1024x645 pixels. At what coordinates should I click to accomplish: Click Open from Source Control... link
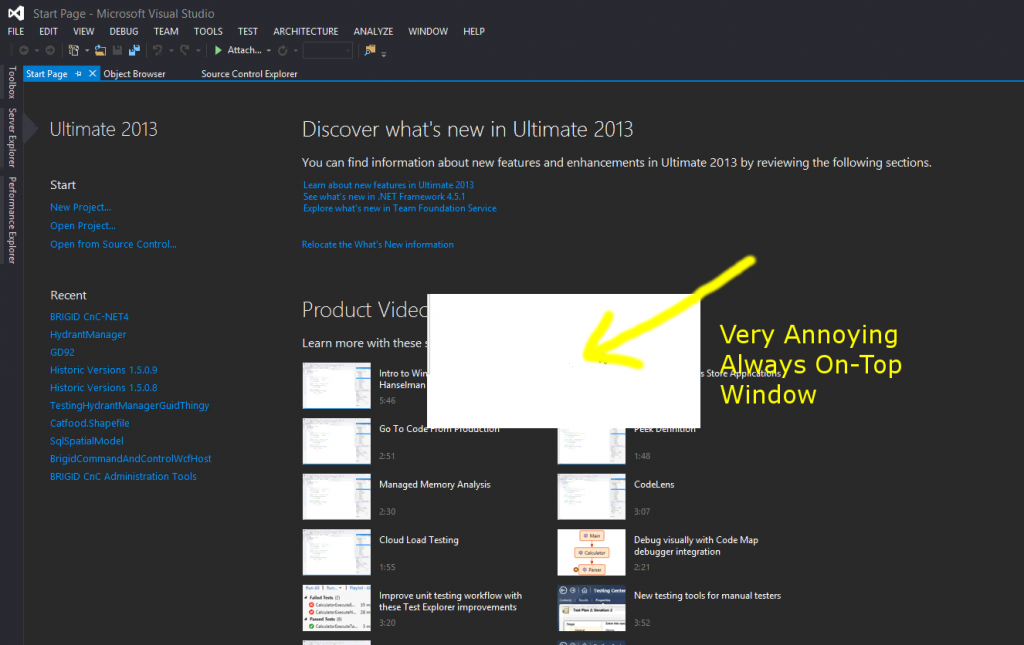click(114, 244)
